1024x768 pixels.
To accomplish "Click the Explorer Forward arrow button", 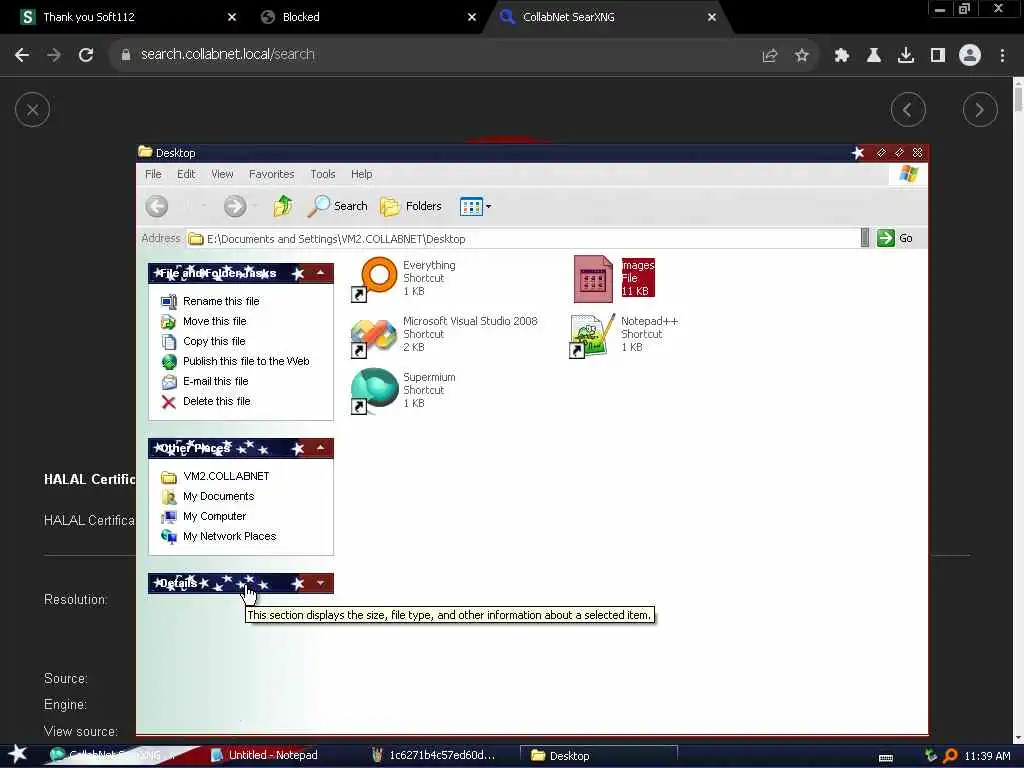I will click(234, 206).
